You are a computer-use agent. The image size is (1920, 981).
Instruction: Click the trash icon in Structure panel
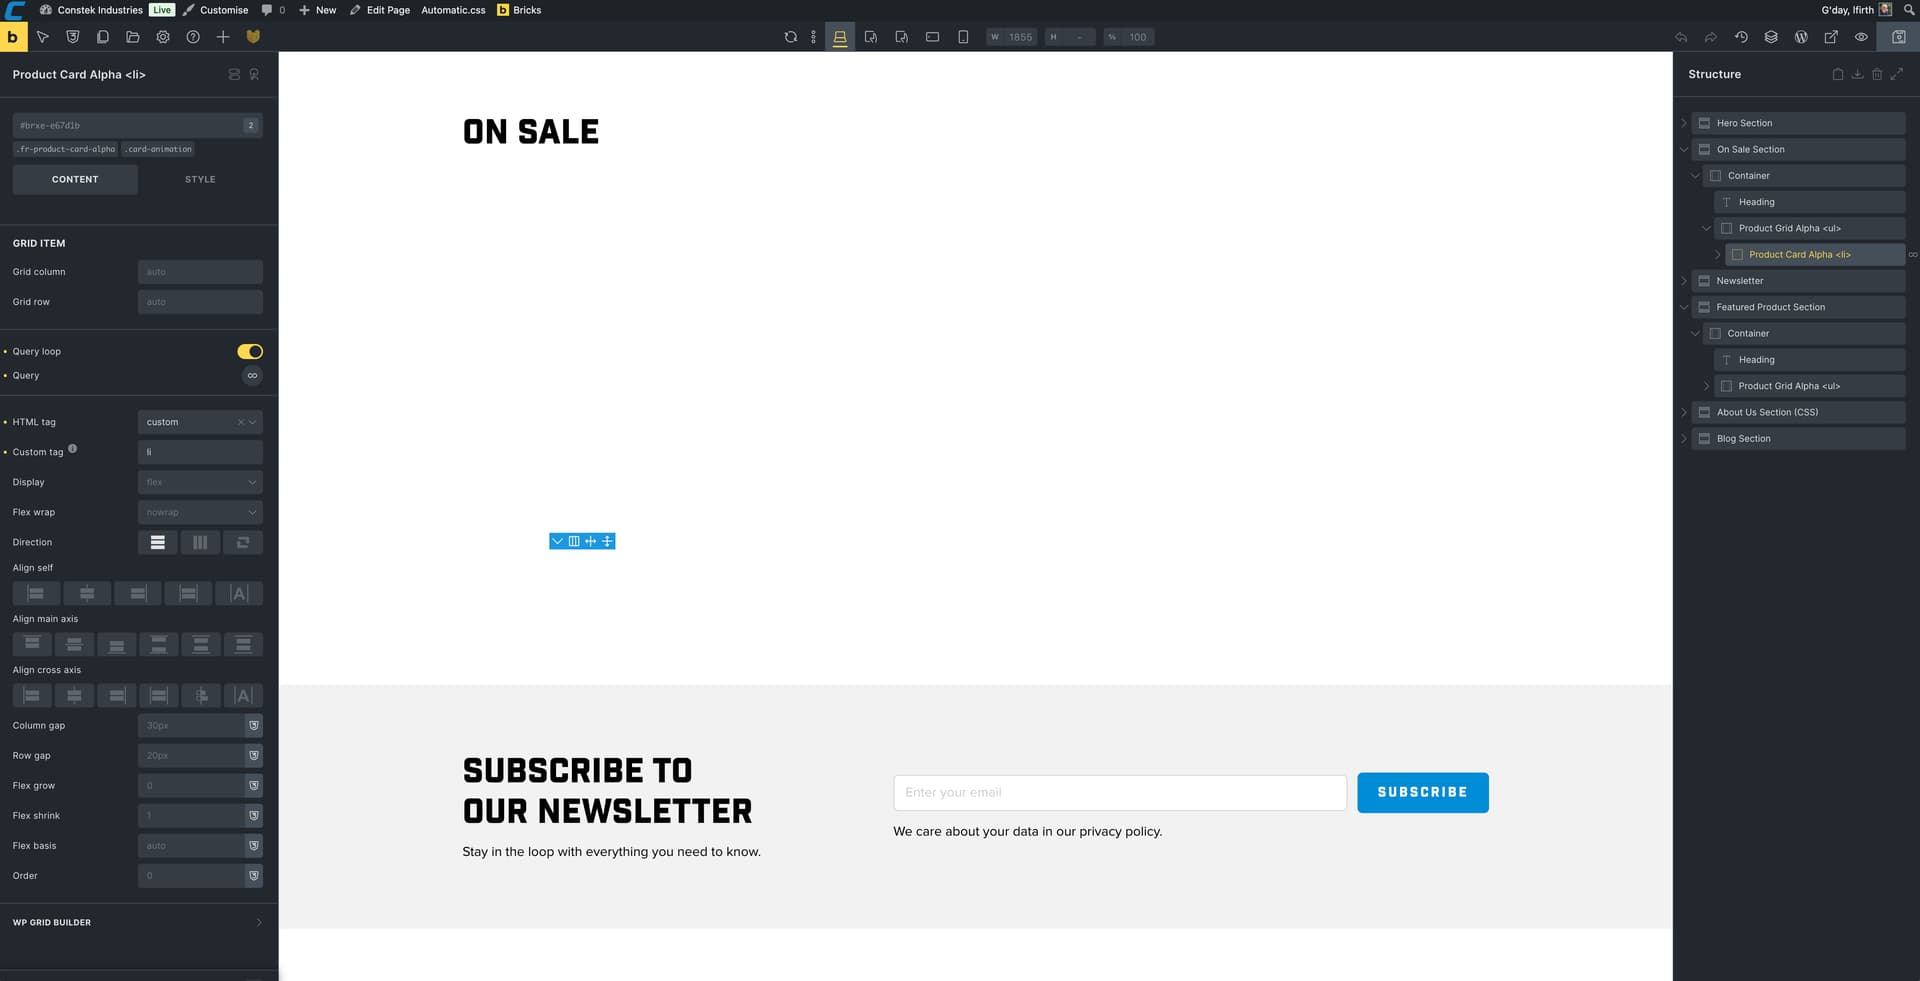point(1877,74)
